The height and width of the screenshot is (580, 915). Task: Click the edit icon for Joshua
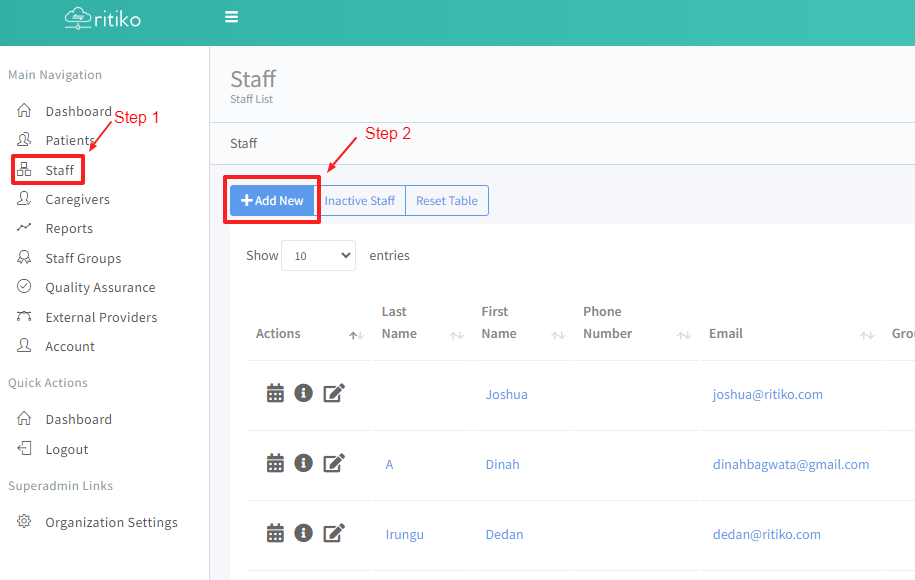(334, 393)
